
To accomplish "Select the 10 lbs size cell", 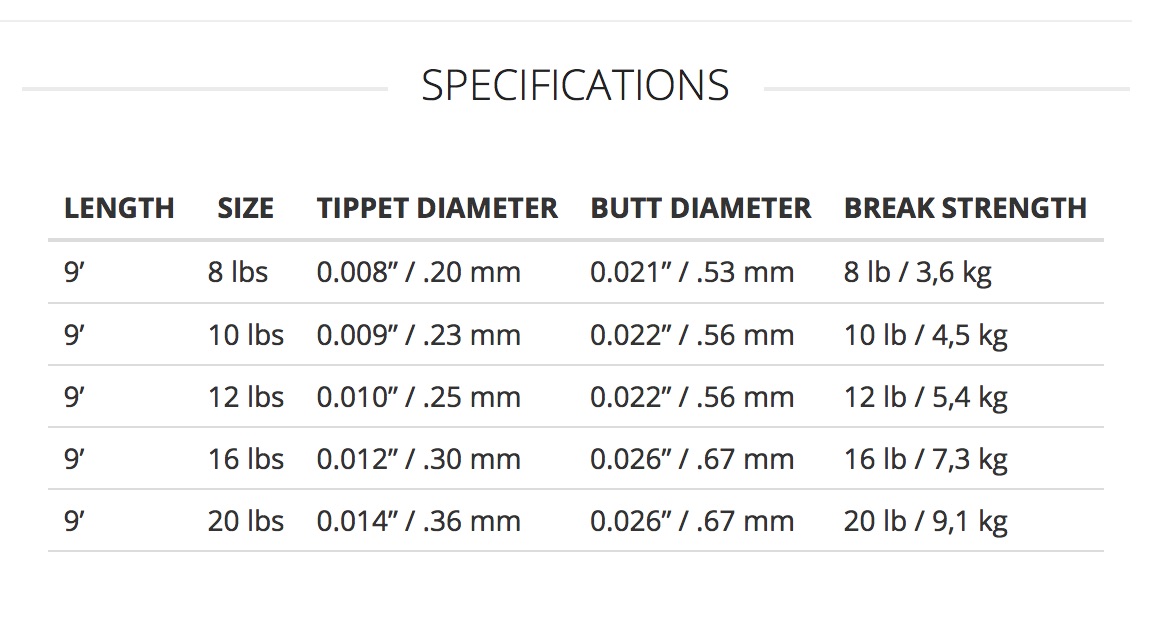I will pyautogui.click(x=246, y=335).
